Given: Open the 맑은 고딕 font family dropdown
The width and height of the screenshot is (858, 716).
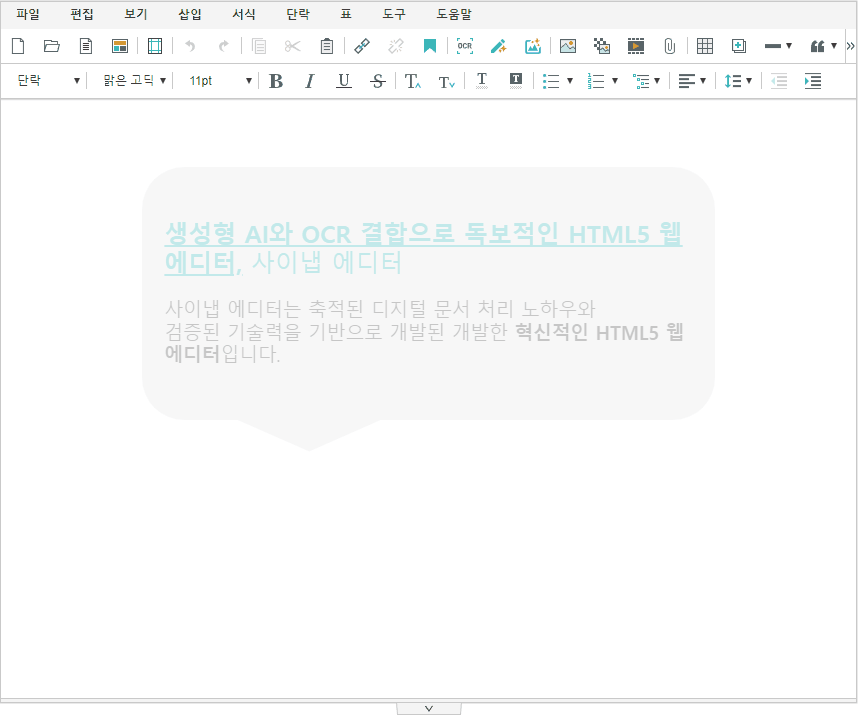Looking at the screenshot, I should tap(135, 81).
